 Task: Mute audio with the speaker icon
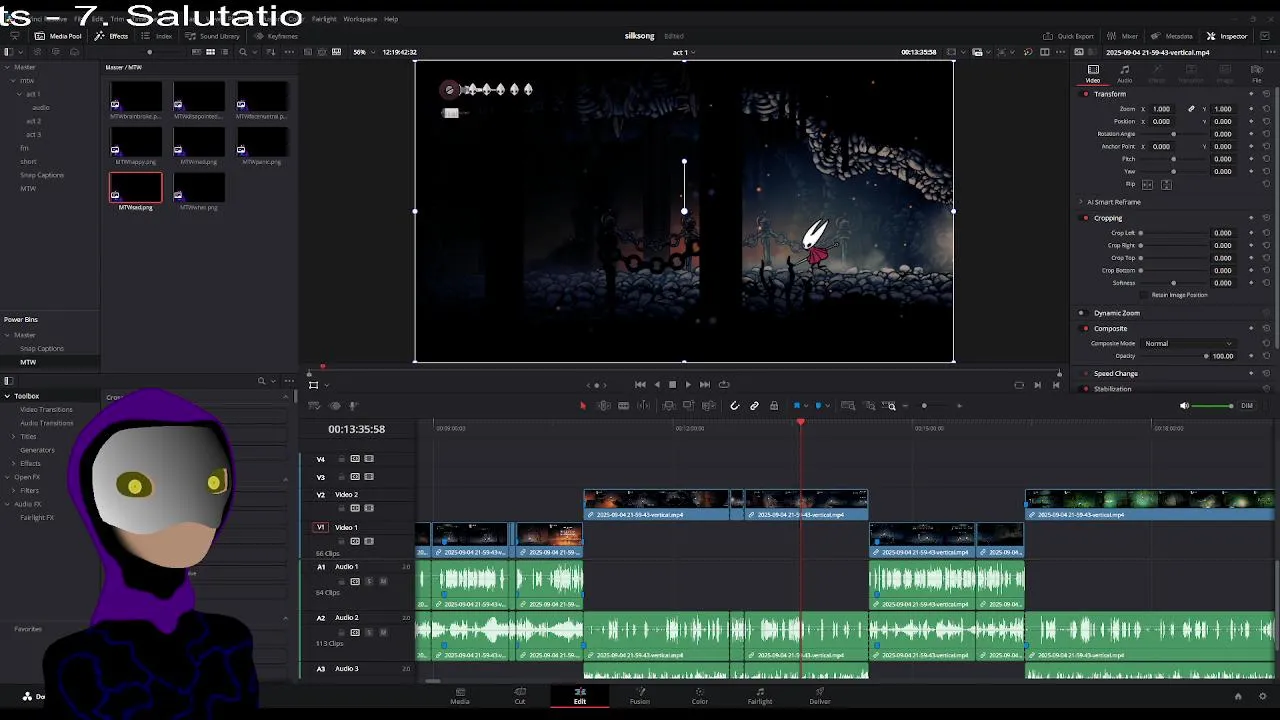1185,406
